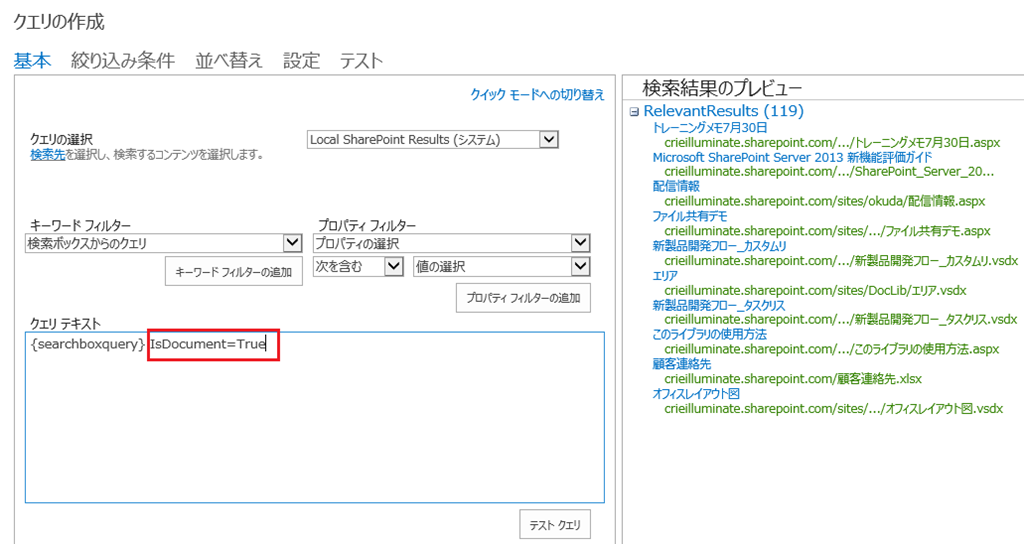
Task: Open 値の選択 dropdown
Action: point(502,266)
